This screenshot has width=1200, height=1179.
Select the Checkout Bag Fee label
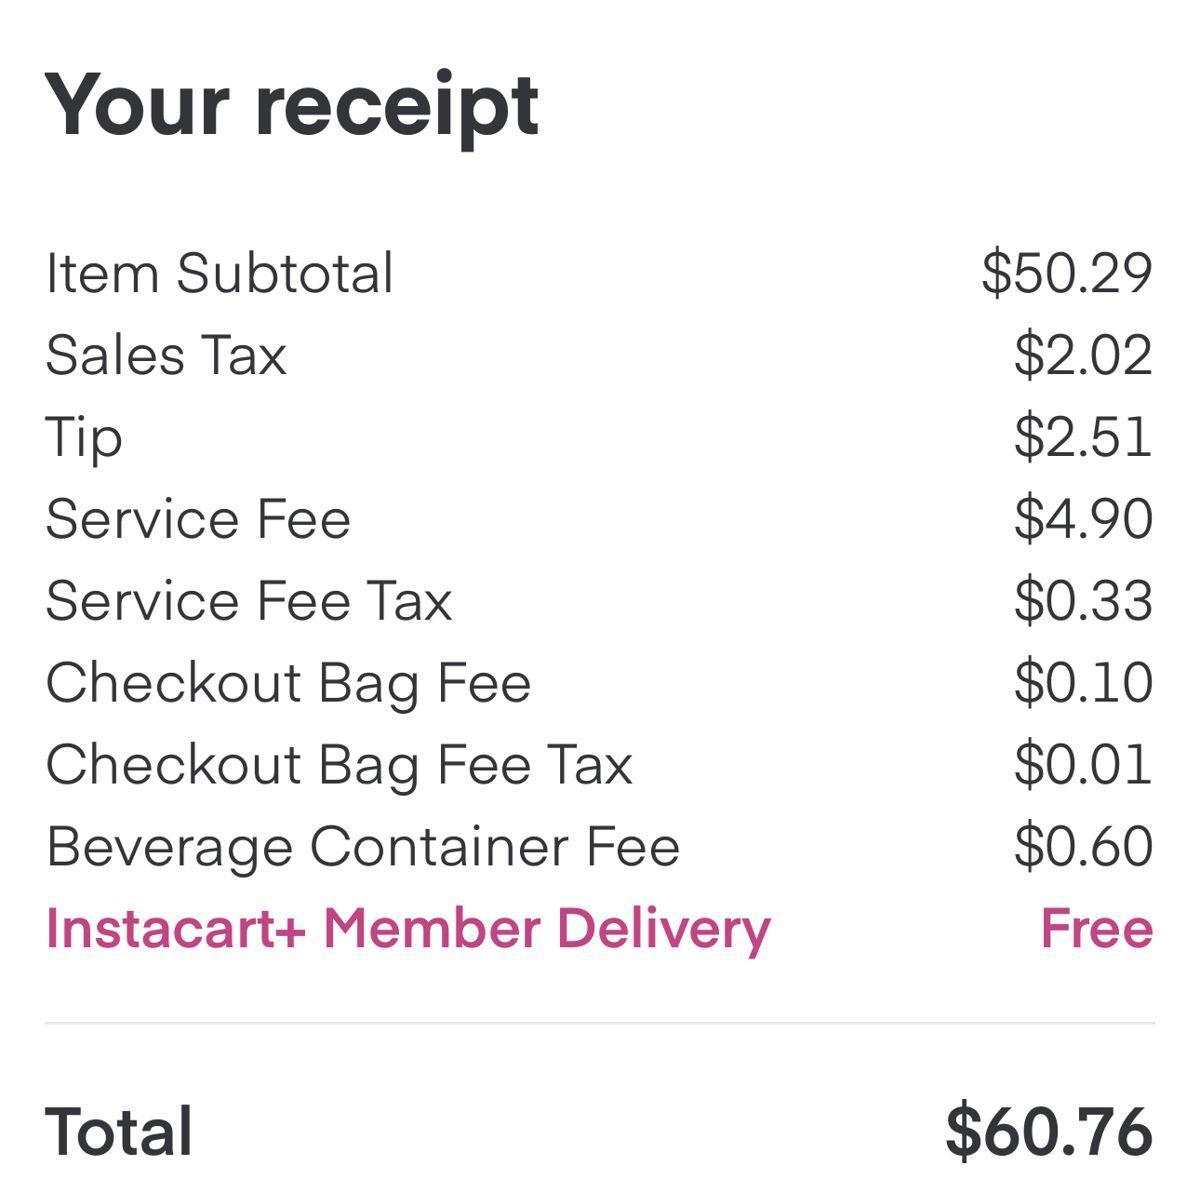[x=288, y=685]
